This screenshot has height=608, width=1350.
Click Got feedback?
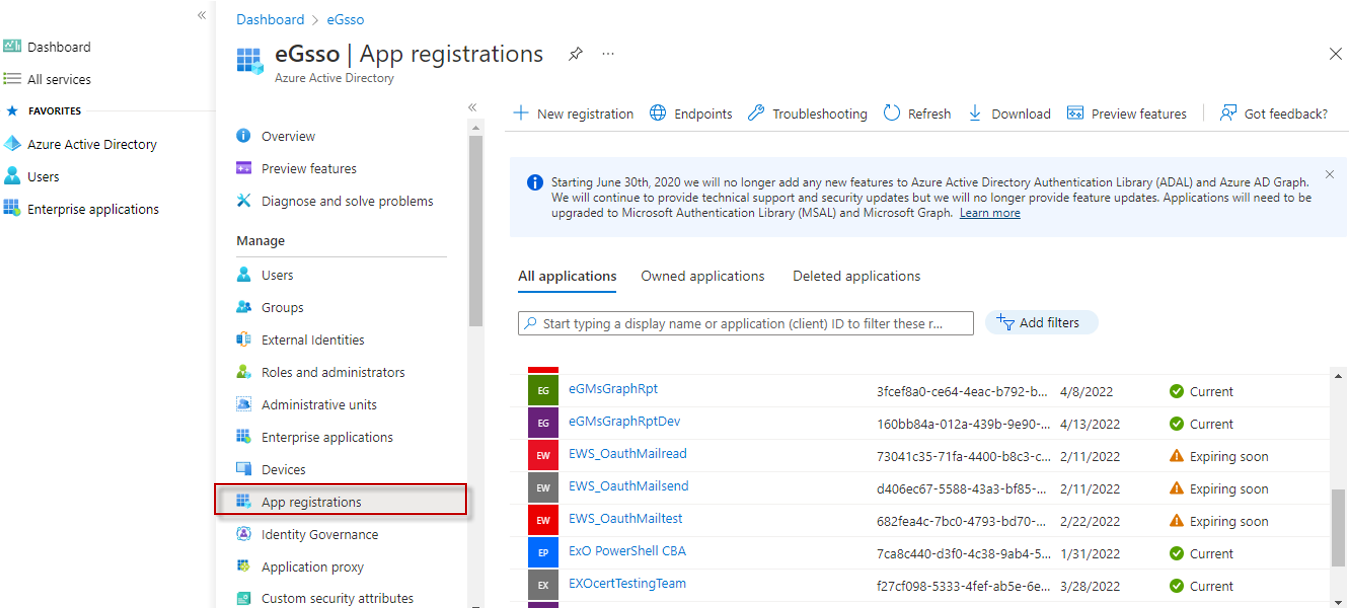tap(1274, 114)
